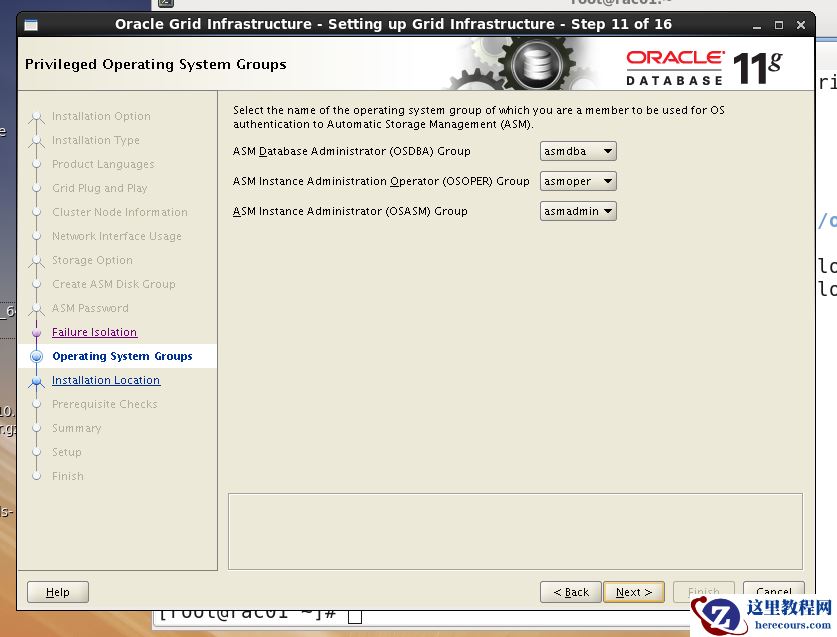The width and height of the screenshot is (837, 637).
Task: Click the Product Languages step label
Action: click(x=103, y=164)
